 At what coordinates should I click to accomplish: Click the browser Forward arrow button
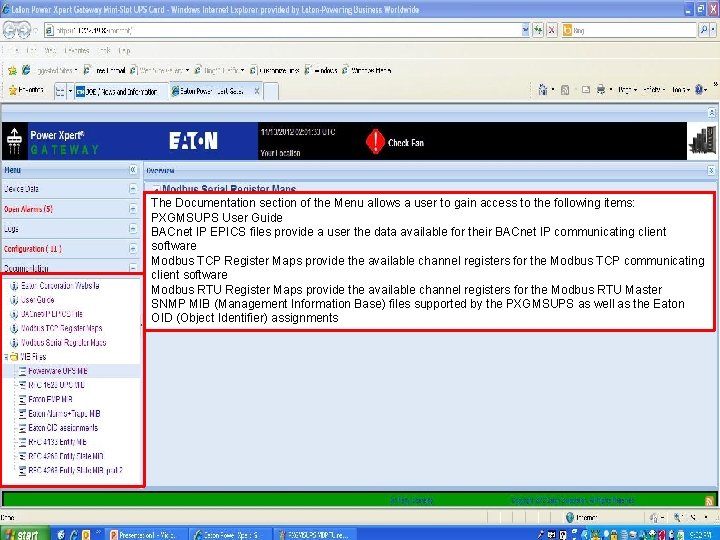coord(24,31)
